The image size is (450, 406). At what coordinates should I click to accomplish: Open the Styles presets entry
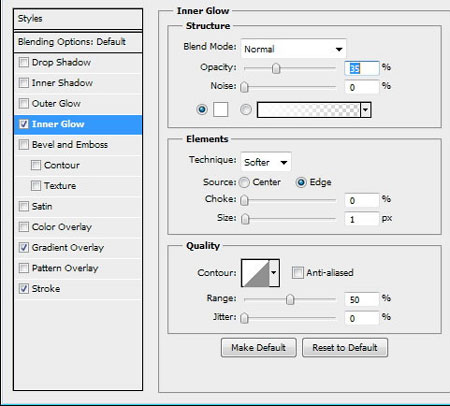pyautogui.click(x=78, y=19)
